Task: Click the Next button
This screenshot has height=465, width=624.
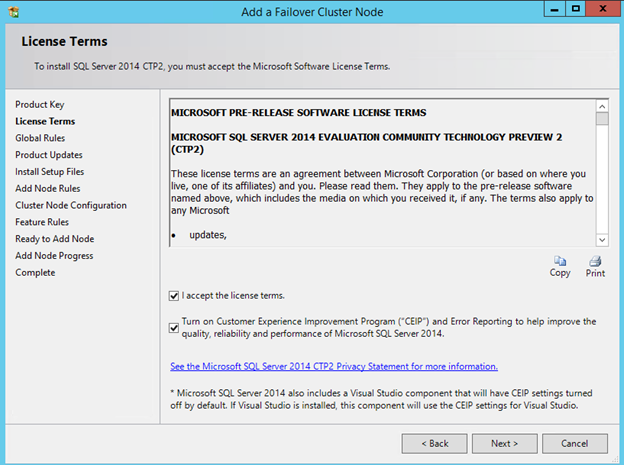Action: click(504, 443)
